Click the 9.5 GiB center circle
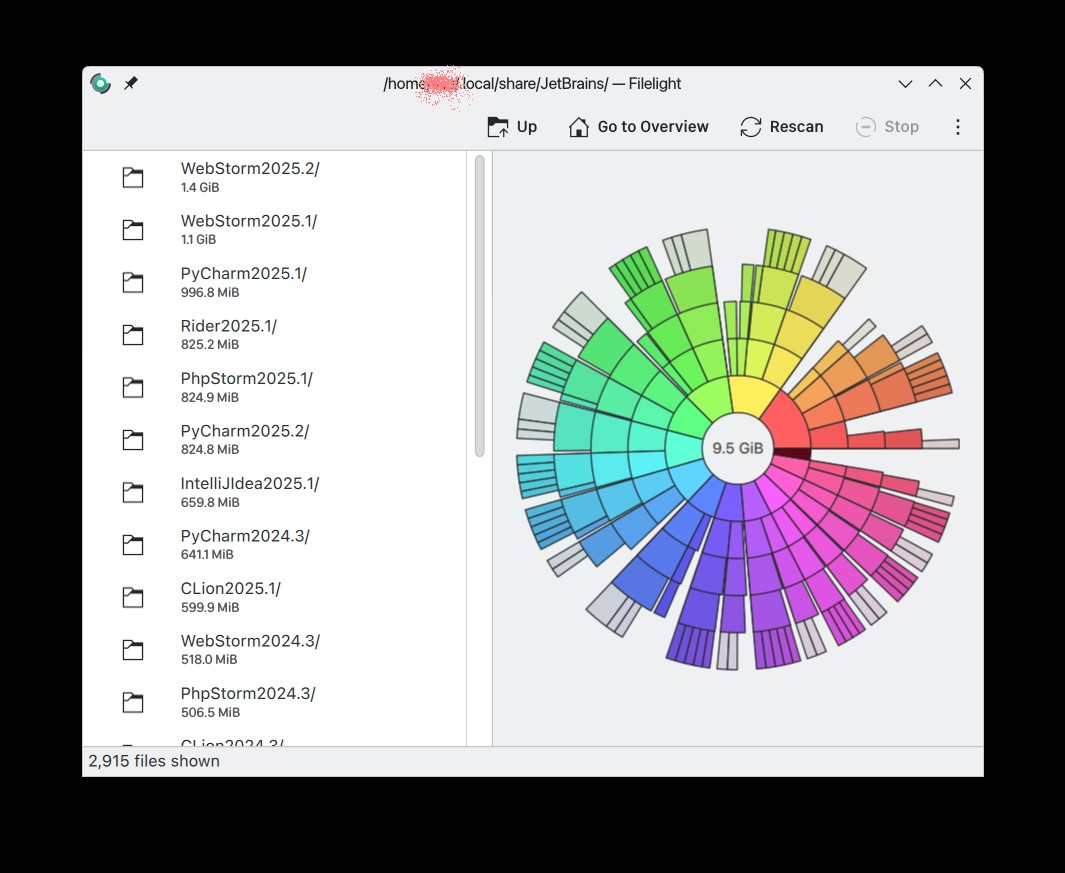Image resolution: width=1065 pixels, height=873 pixels. tap(737, 448)
